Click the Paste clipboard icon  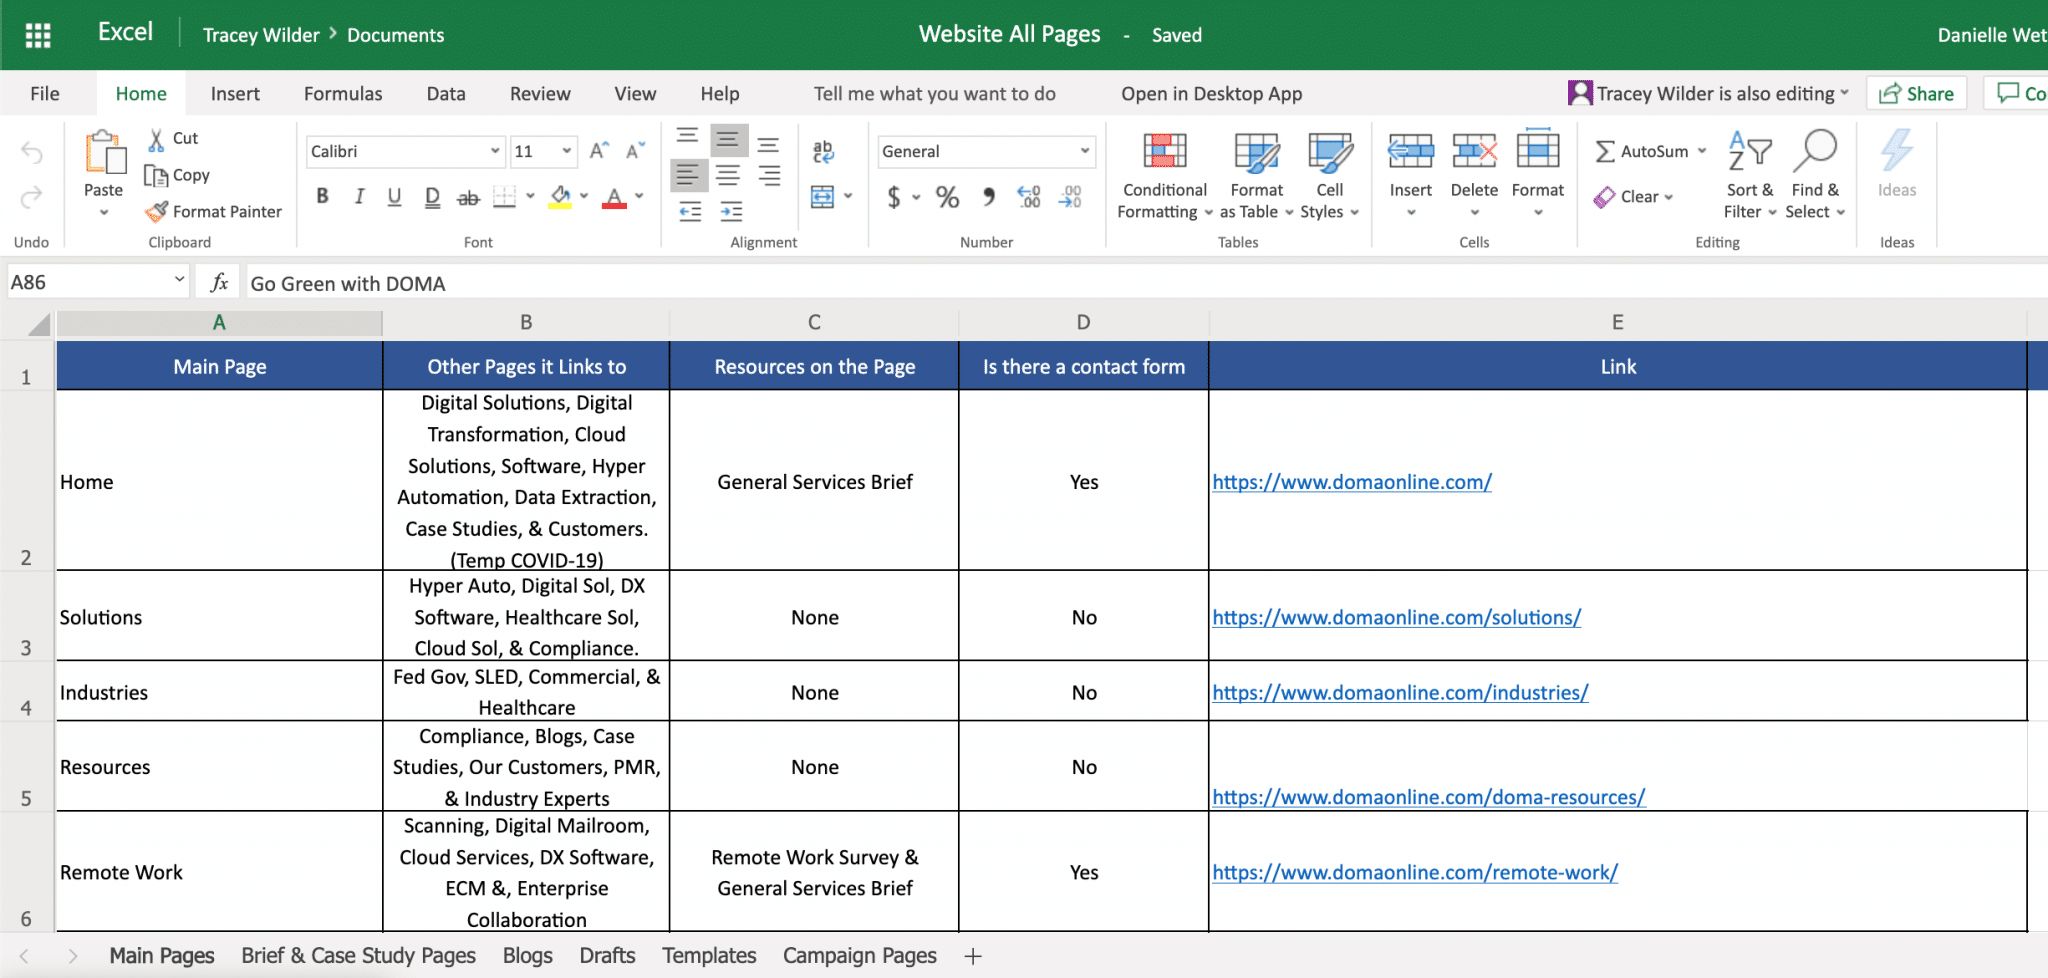tap(104, 153)
